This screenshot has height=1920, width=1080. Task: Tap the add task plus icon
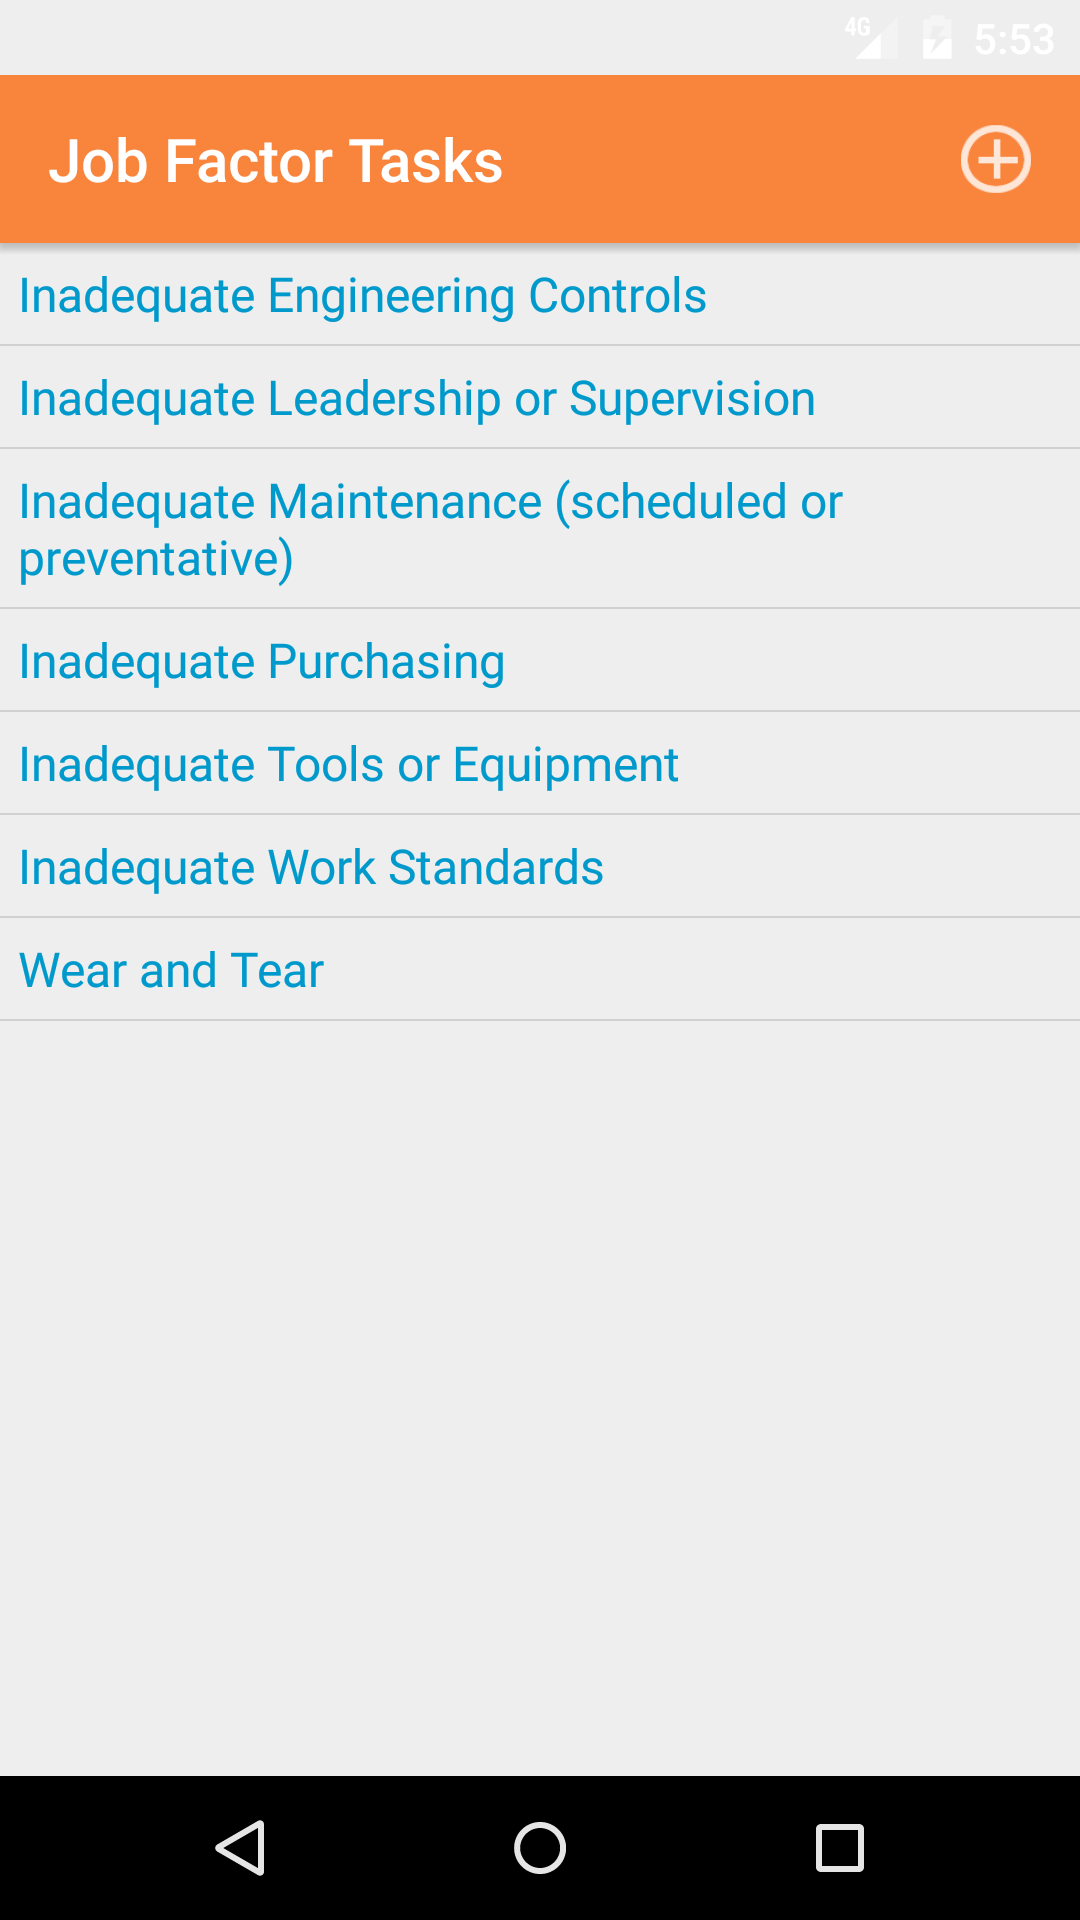tap(995, 159)
